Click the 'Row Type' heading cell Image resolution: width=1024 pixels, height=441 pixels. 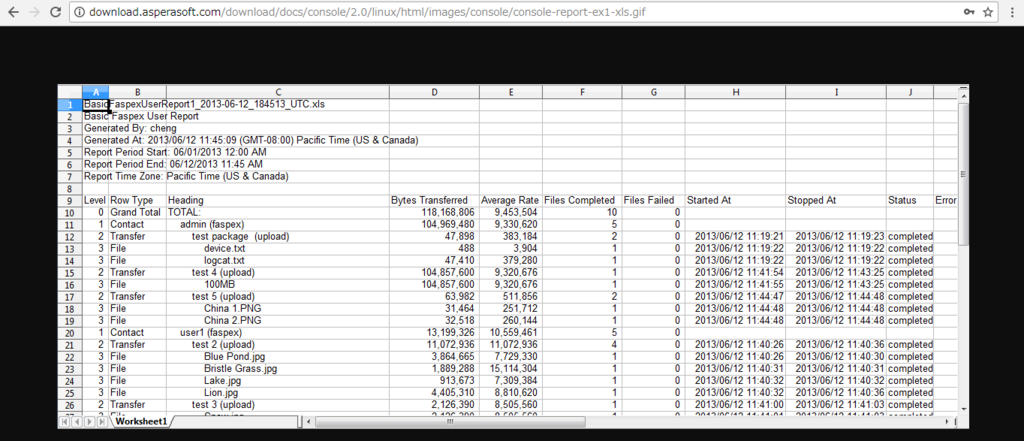coord(138,200)
